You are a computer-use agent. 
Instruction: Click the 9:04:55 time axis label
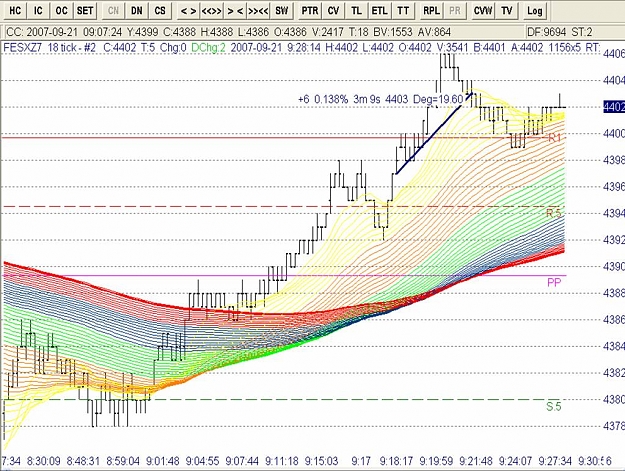pos(202,461)
